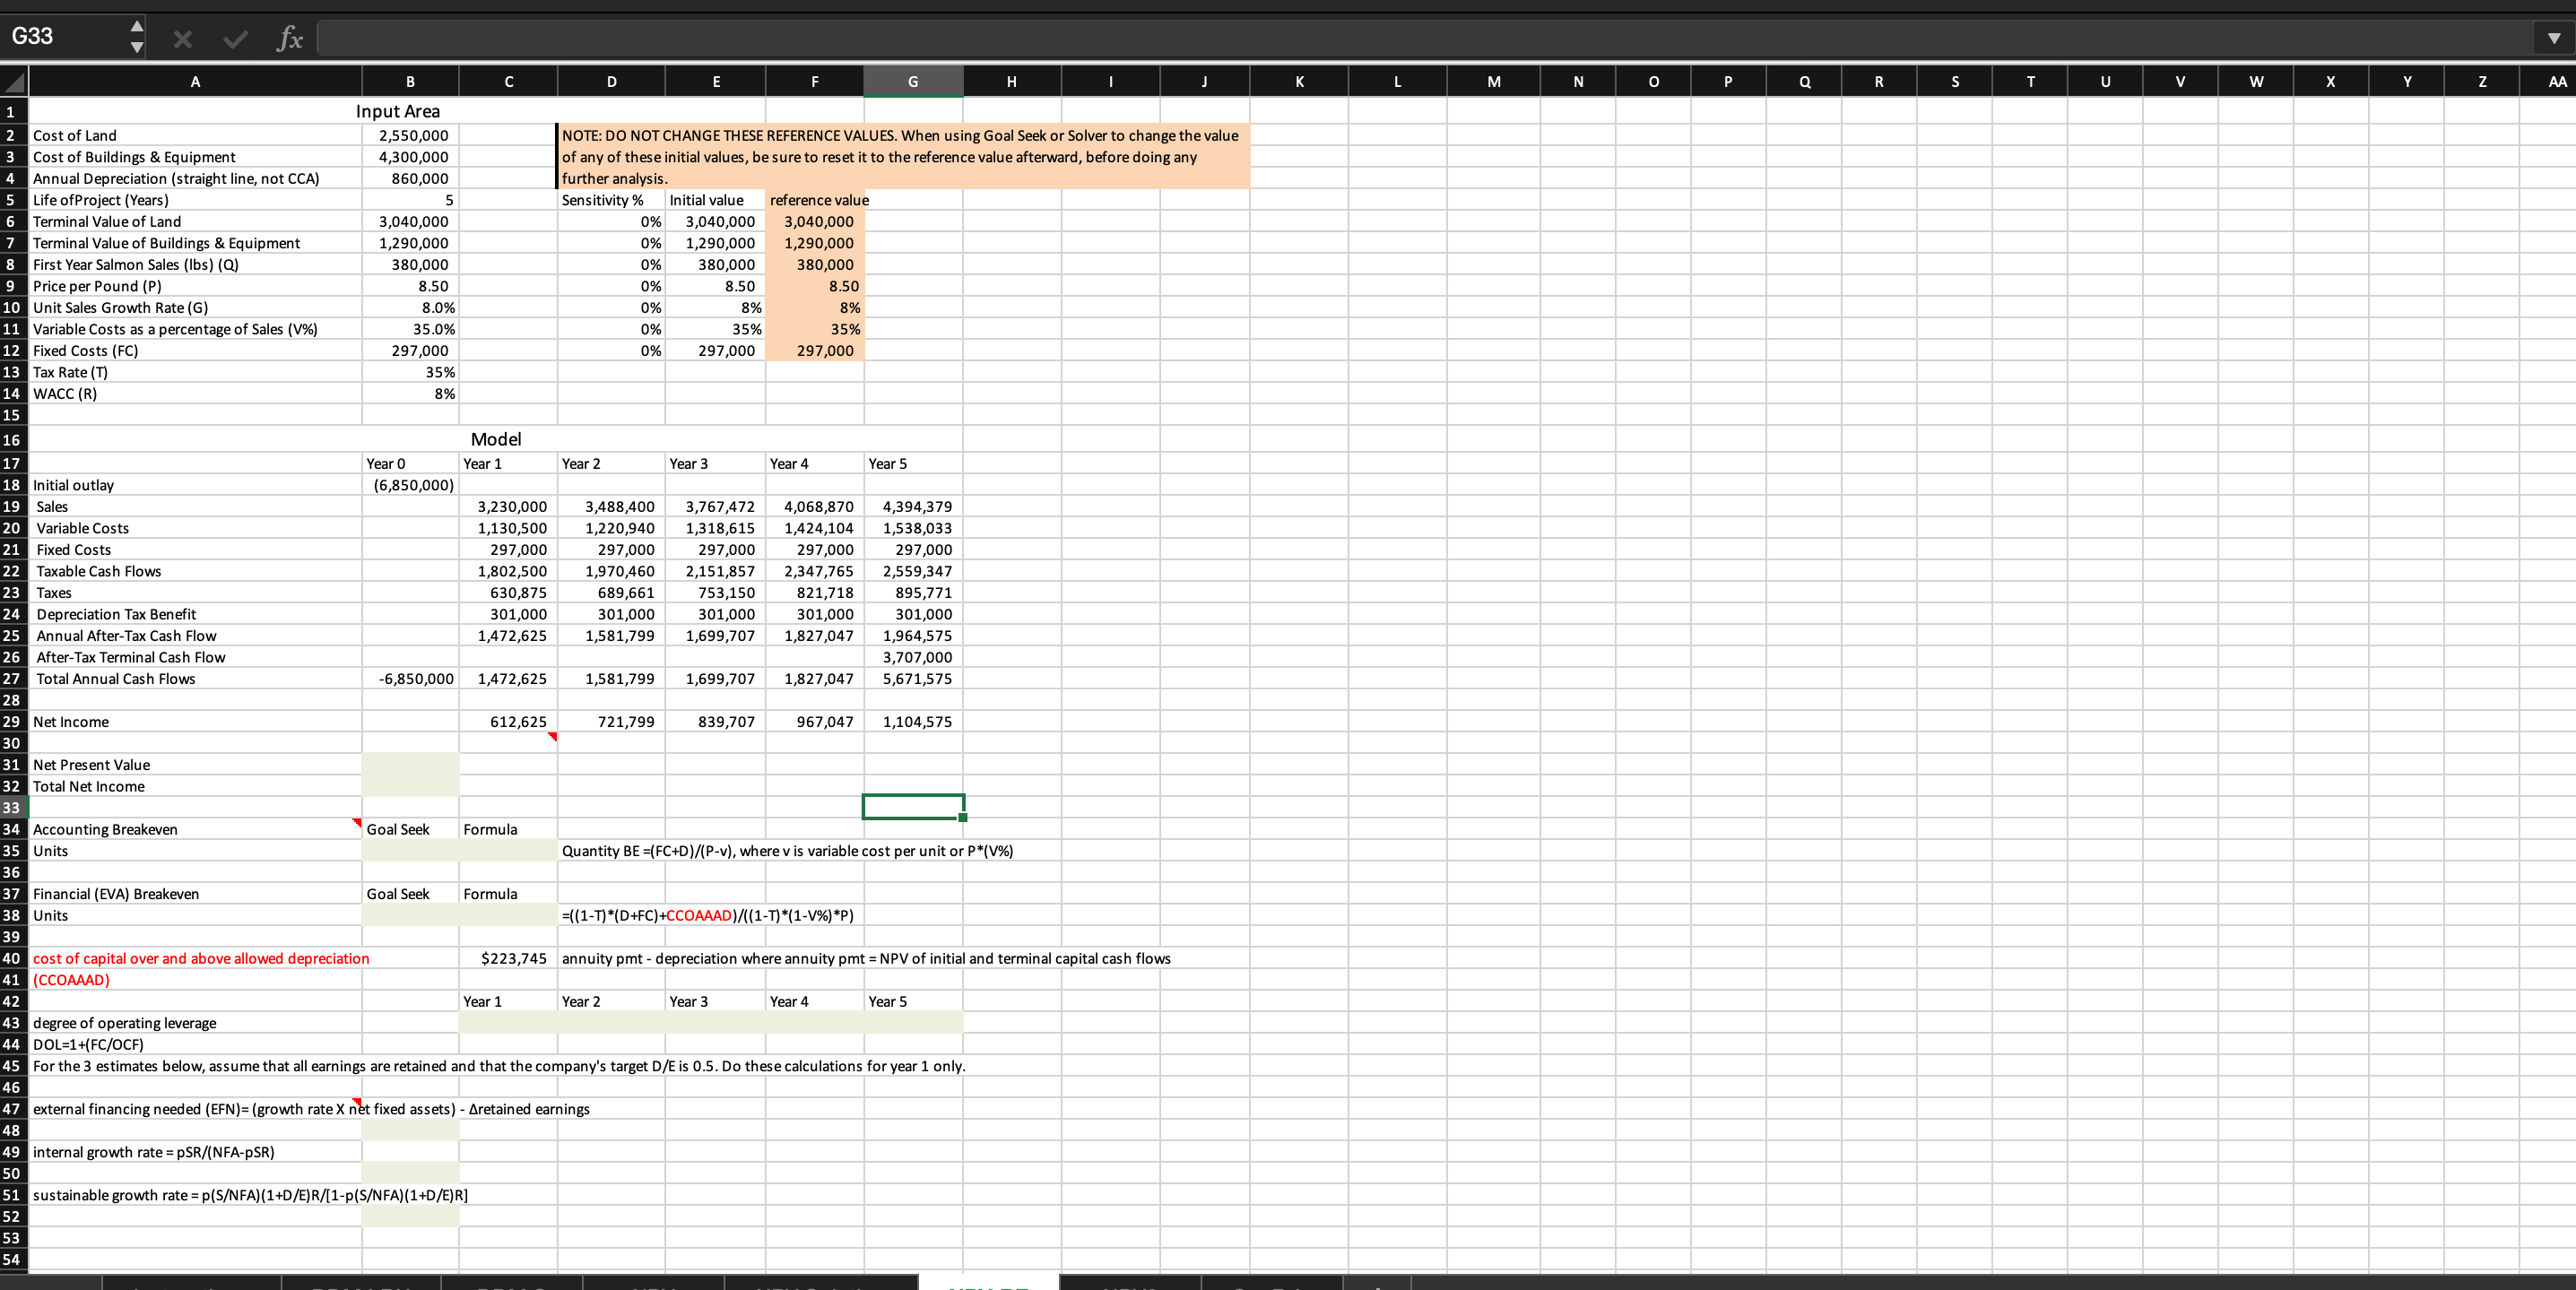Click inside the formula bar input field
Image resolution: width=2576 pixels, height=1290 pixels.
1400,39
